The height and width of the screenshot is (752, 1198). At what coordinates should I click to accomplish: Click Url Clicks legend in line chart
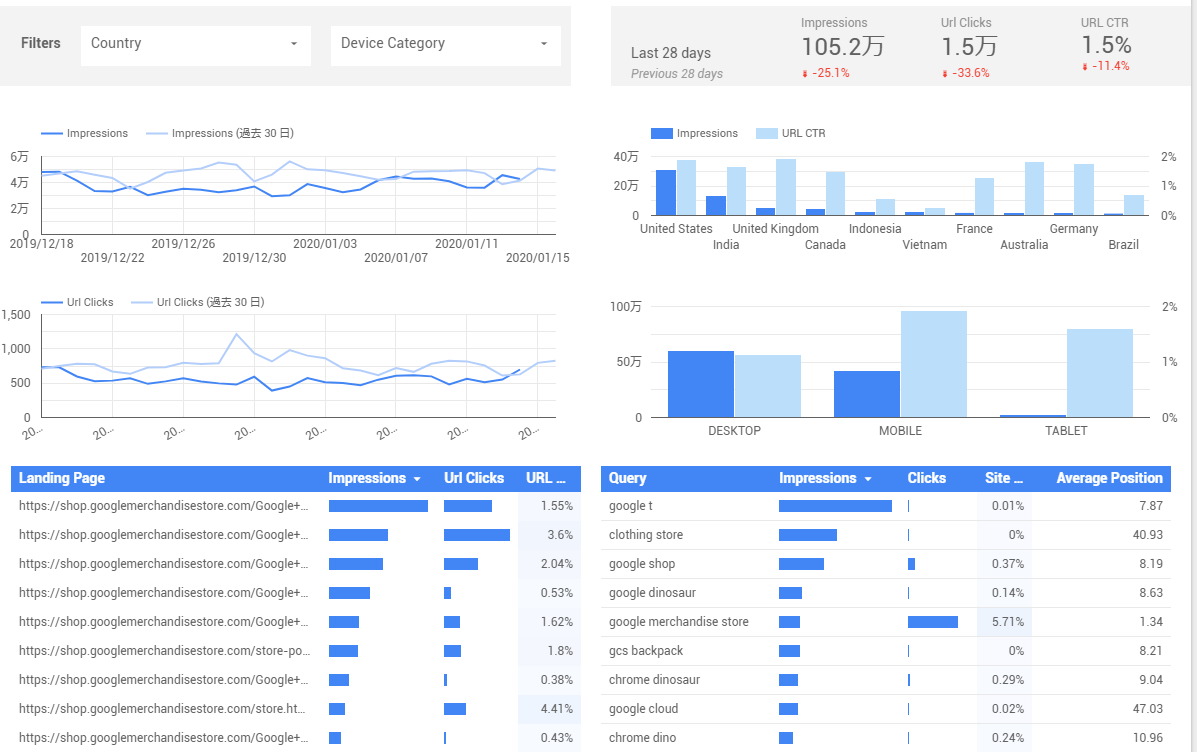pyautogui.click(x=77, y=302)
